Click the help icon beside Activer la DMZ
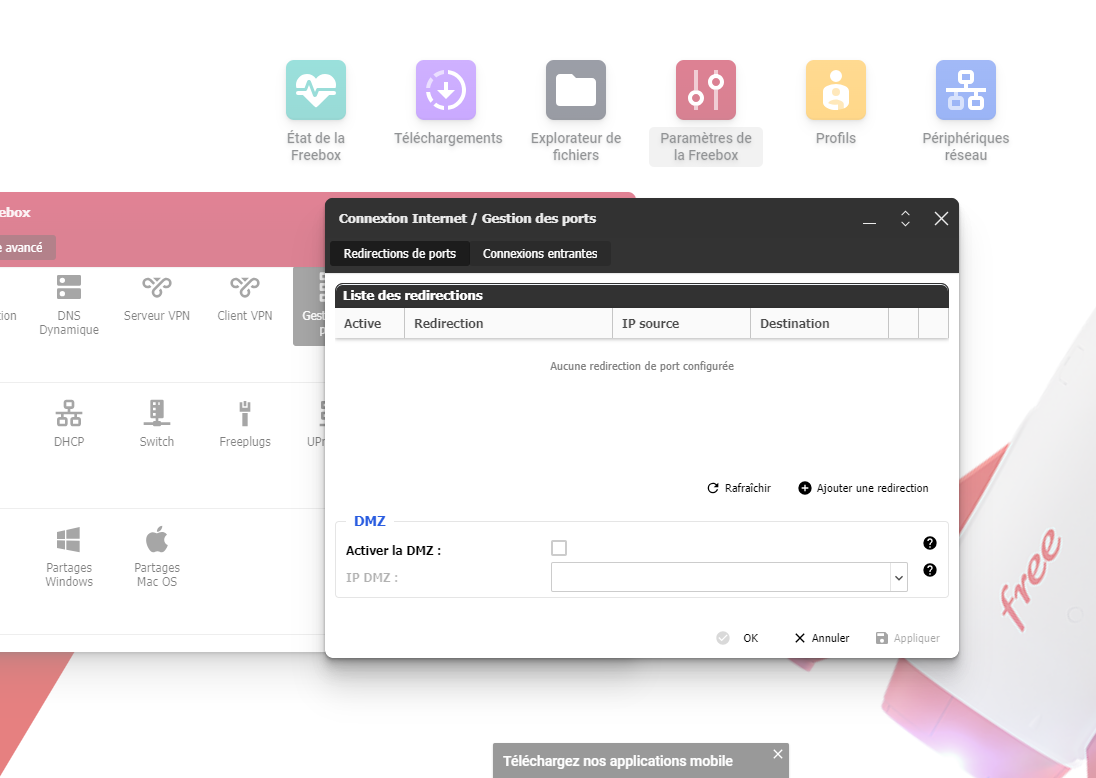 click(x=930, y=543)
